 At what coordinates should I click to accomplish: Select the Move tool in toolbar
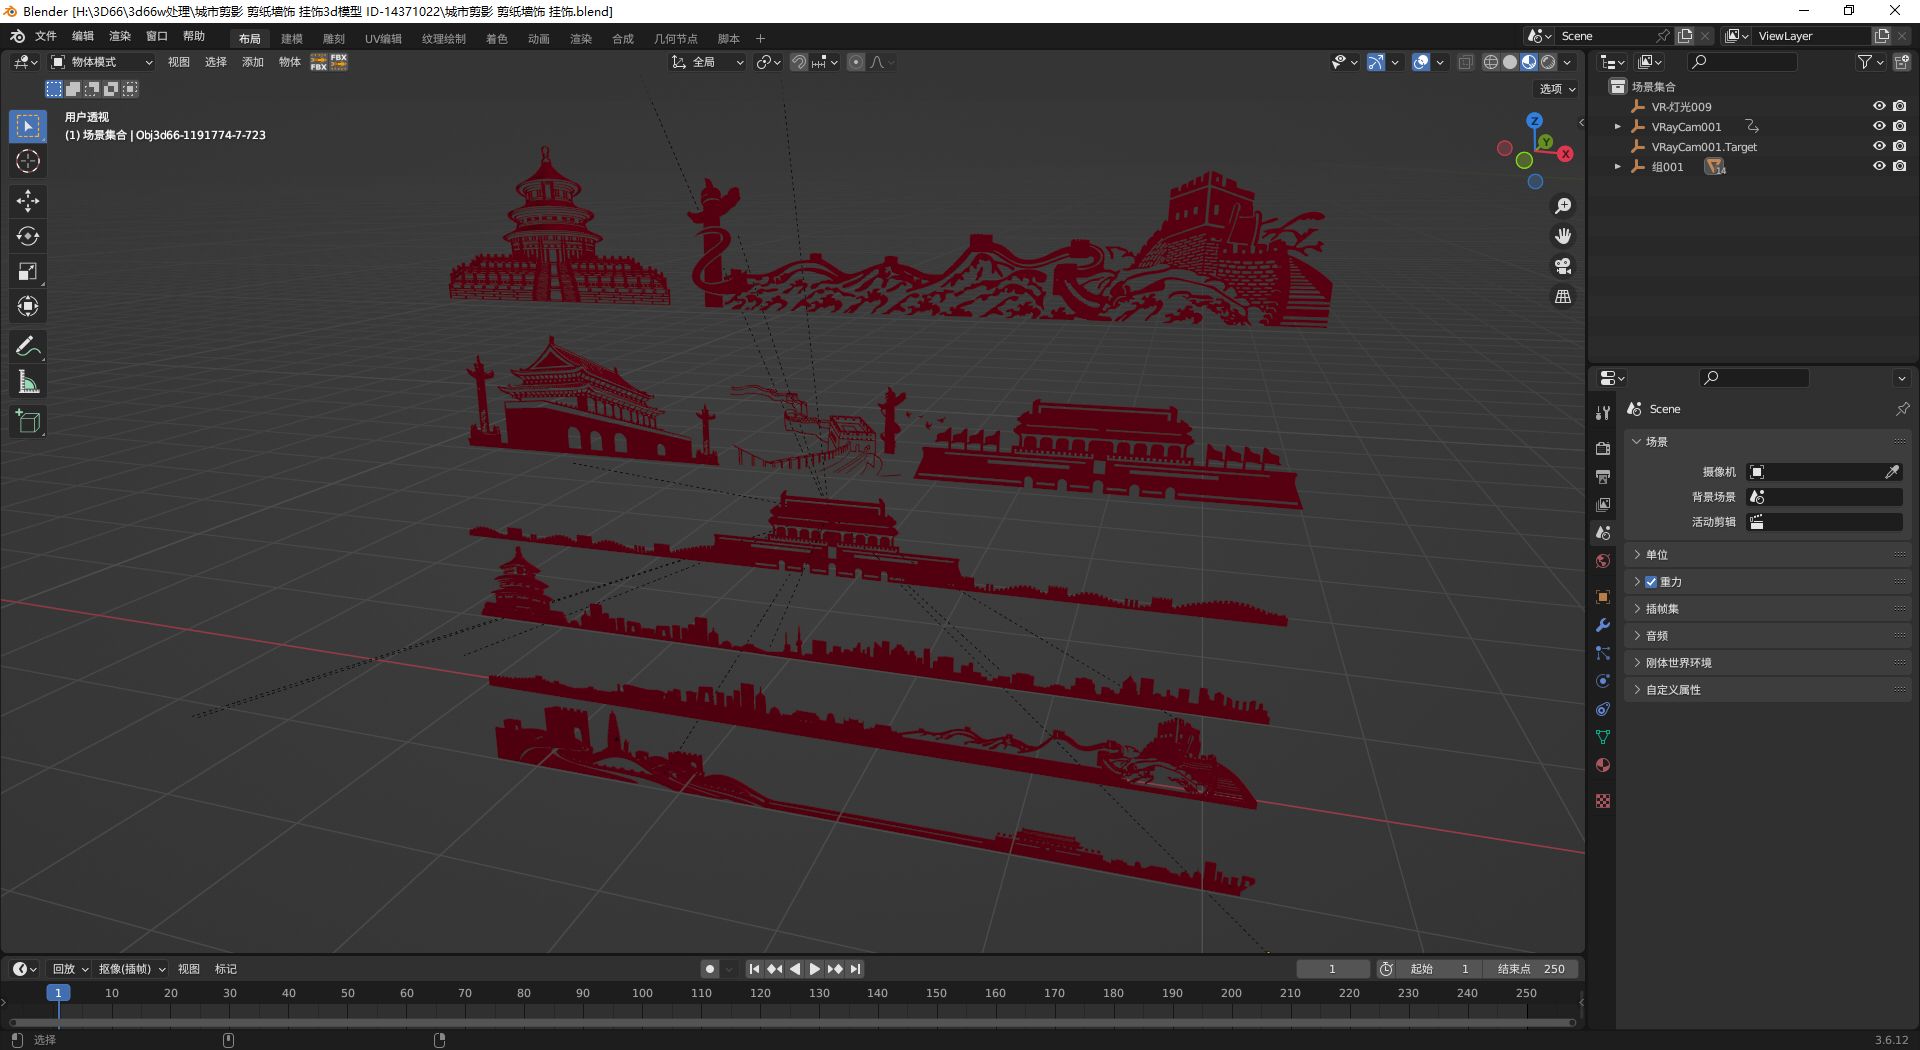[28, 201]
